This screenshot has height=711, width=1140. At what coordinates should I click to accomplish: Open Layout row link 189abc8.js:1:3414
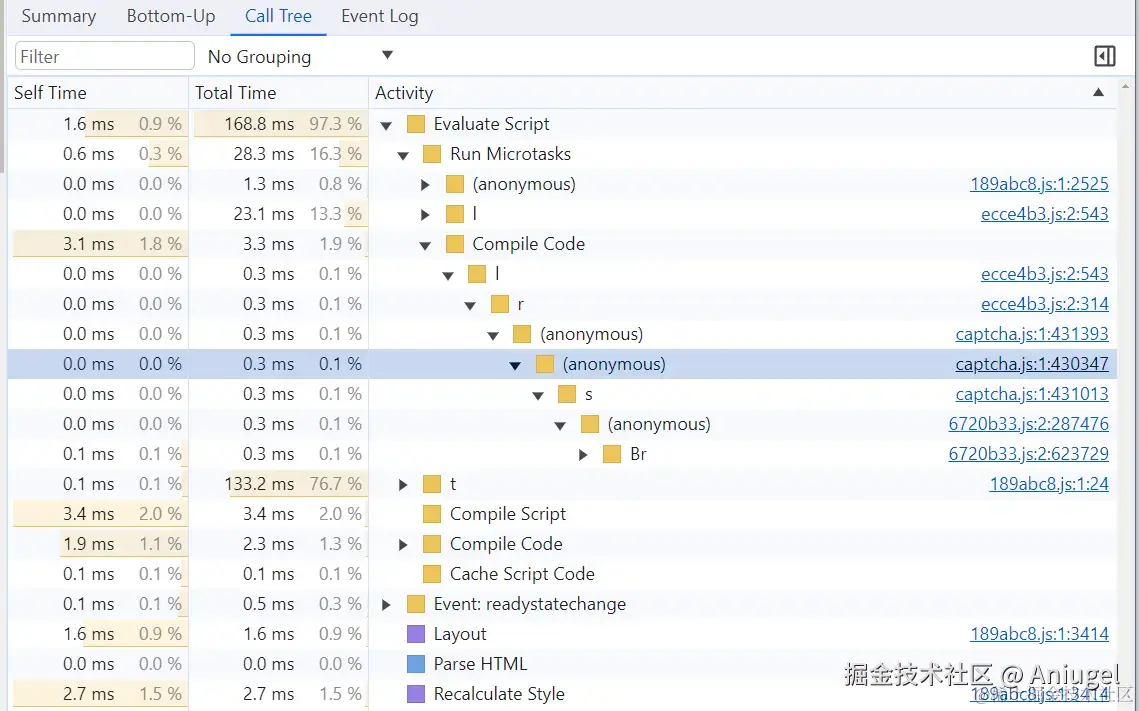click(1039, 634)
